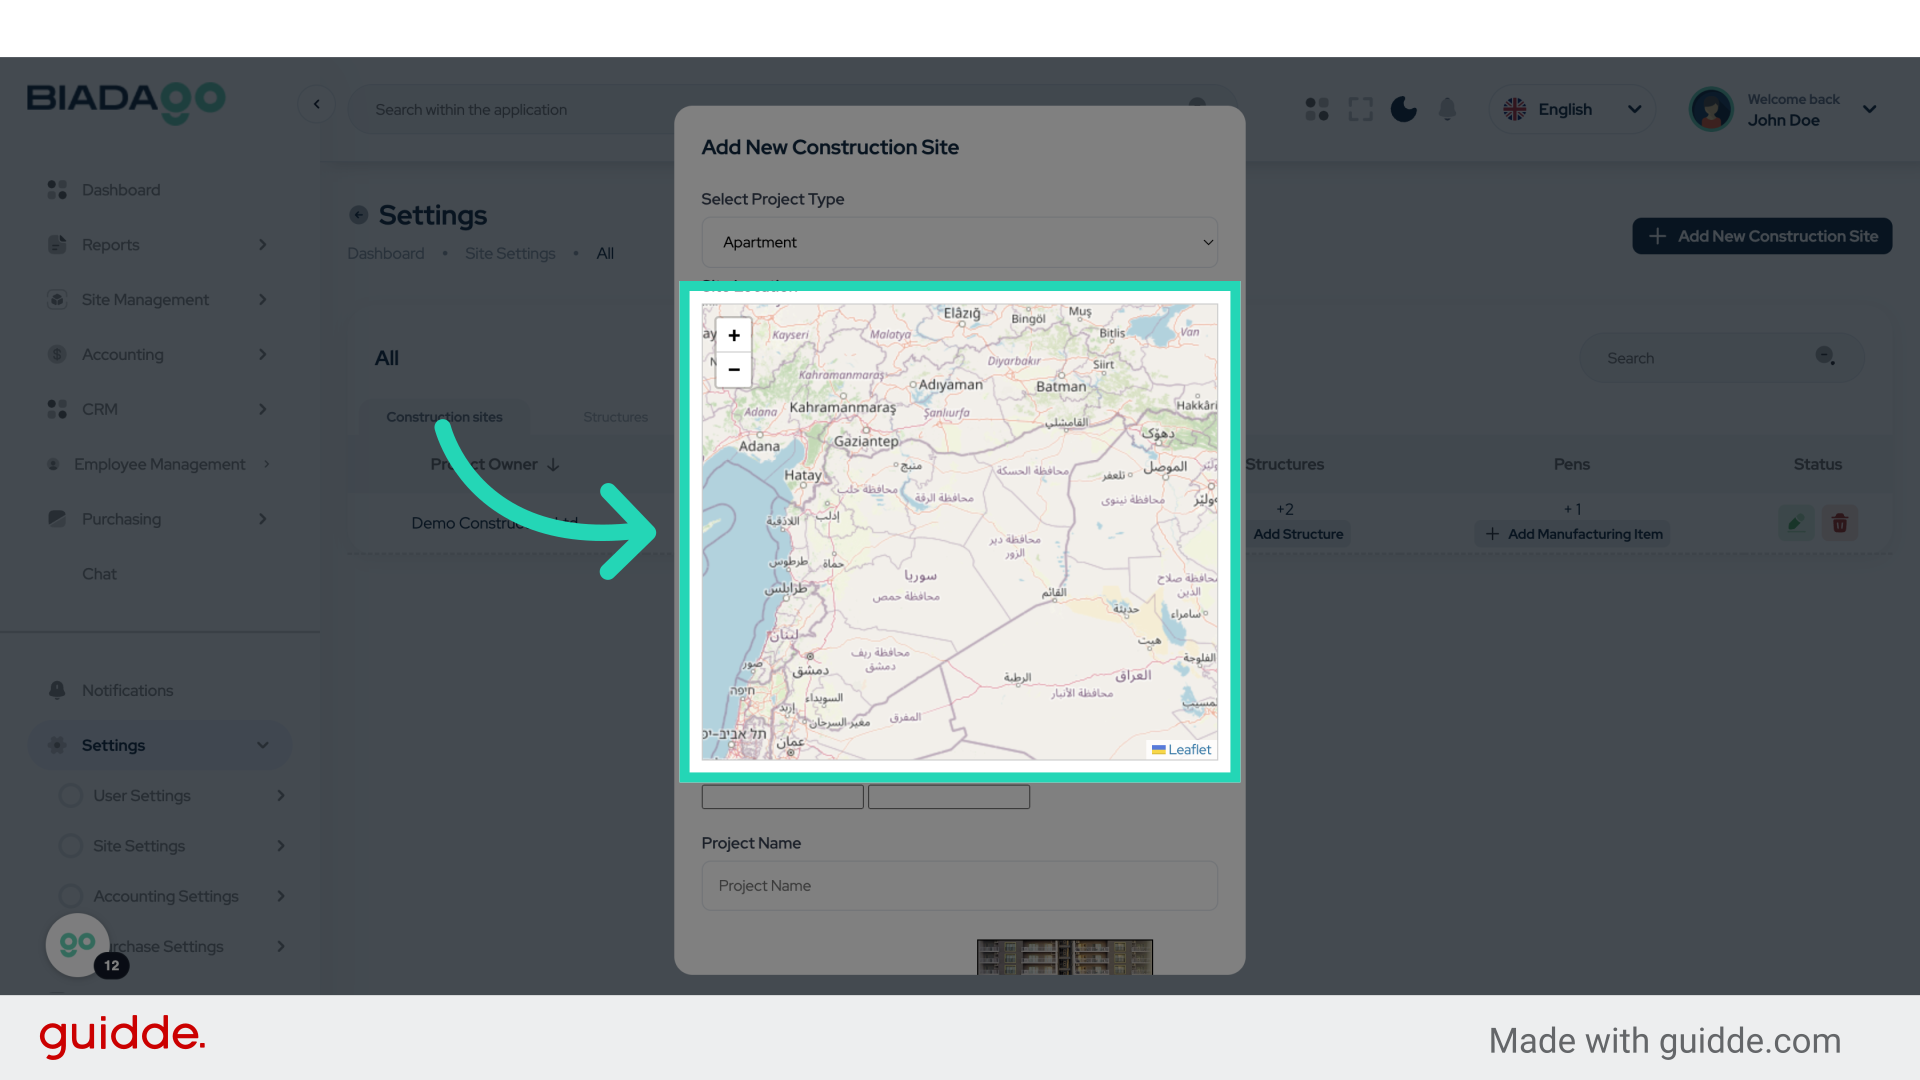Zoom in on the map with the plus control
The width and height of the screenshot is (1920, 1080).
pos(733,335)
